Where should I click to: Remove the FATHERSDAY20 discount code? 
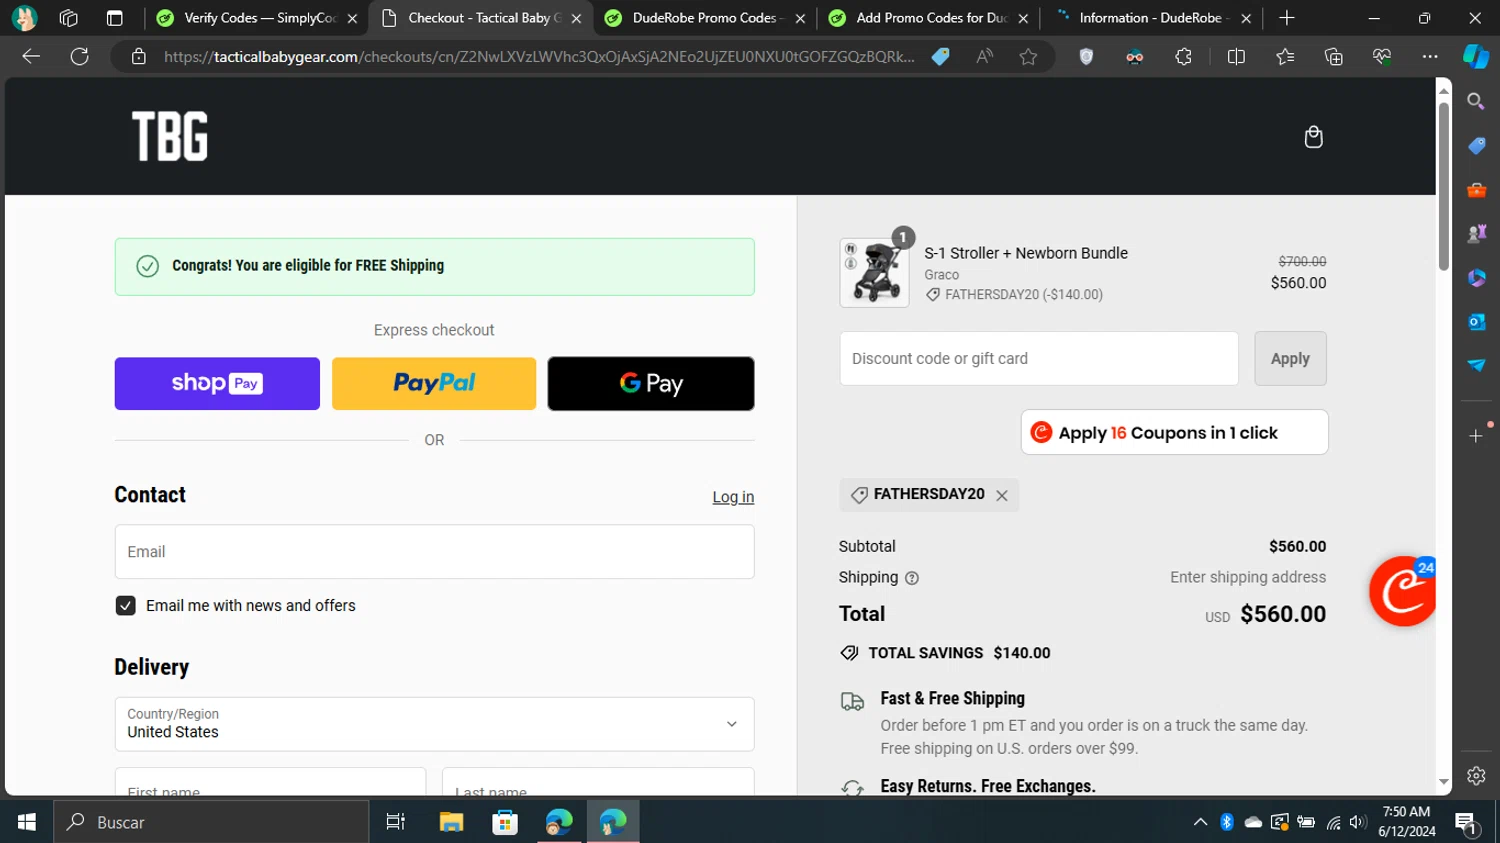point(1002,495)
